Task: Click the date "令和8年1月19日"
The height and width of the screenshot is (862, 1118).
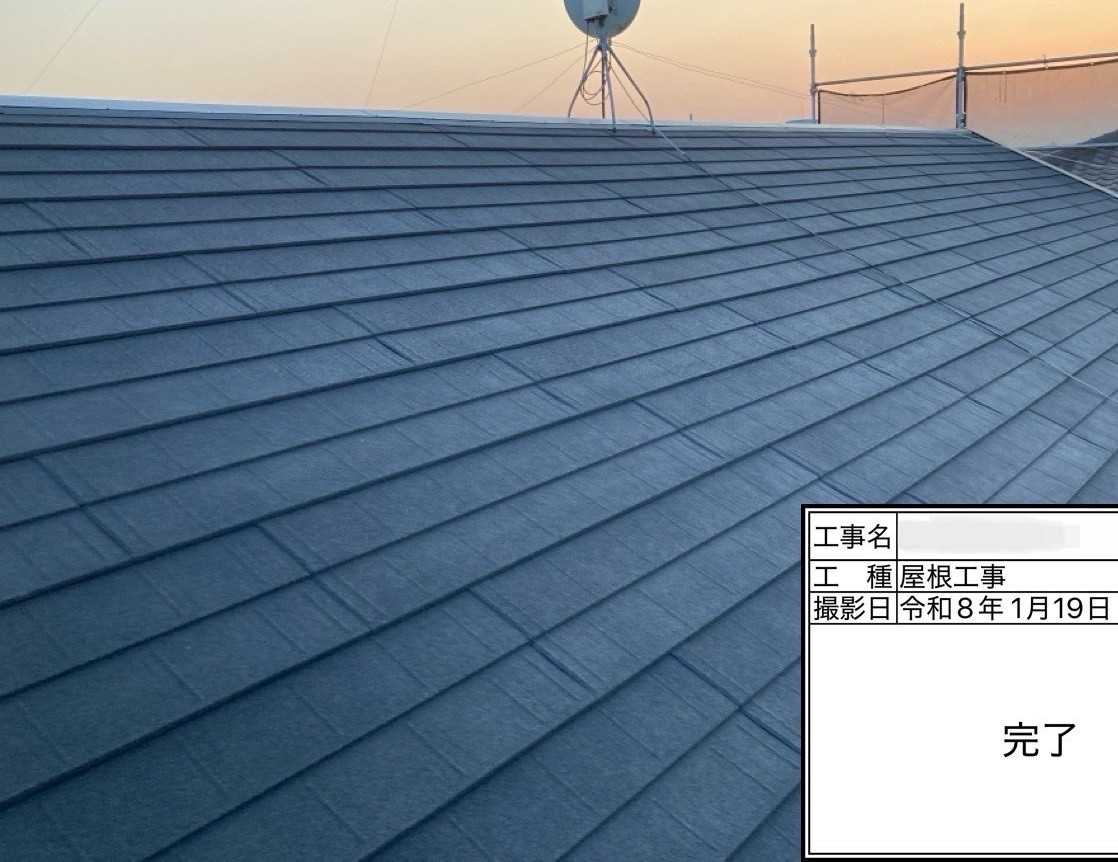Action: click(1004, 608)
